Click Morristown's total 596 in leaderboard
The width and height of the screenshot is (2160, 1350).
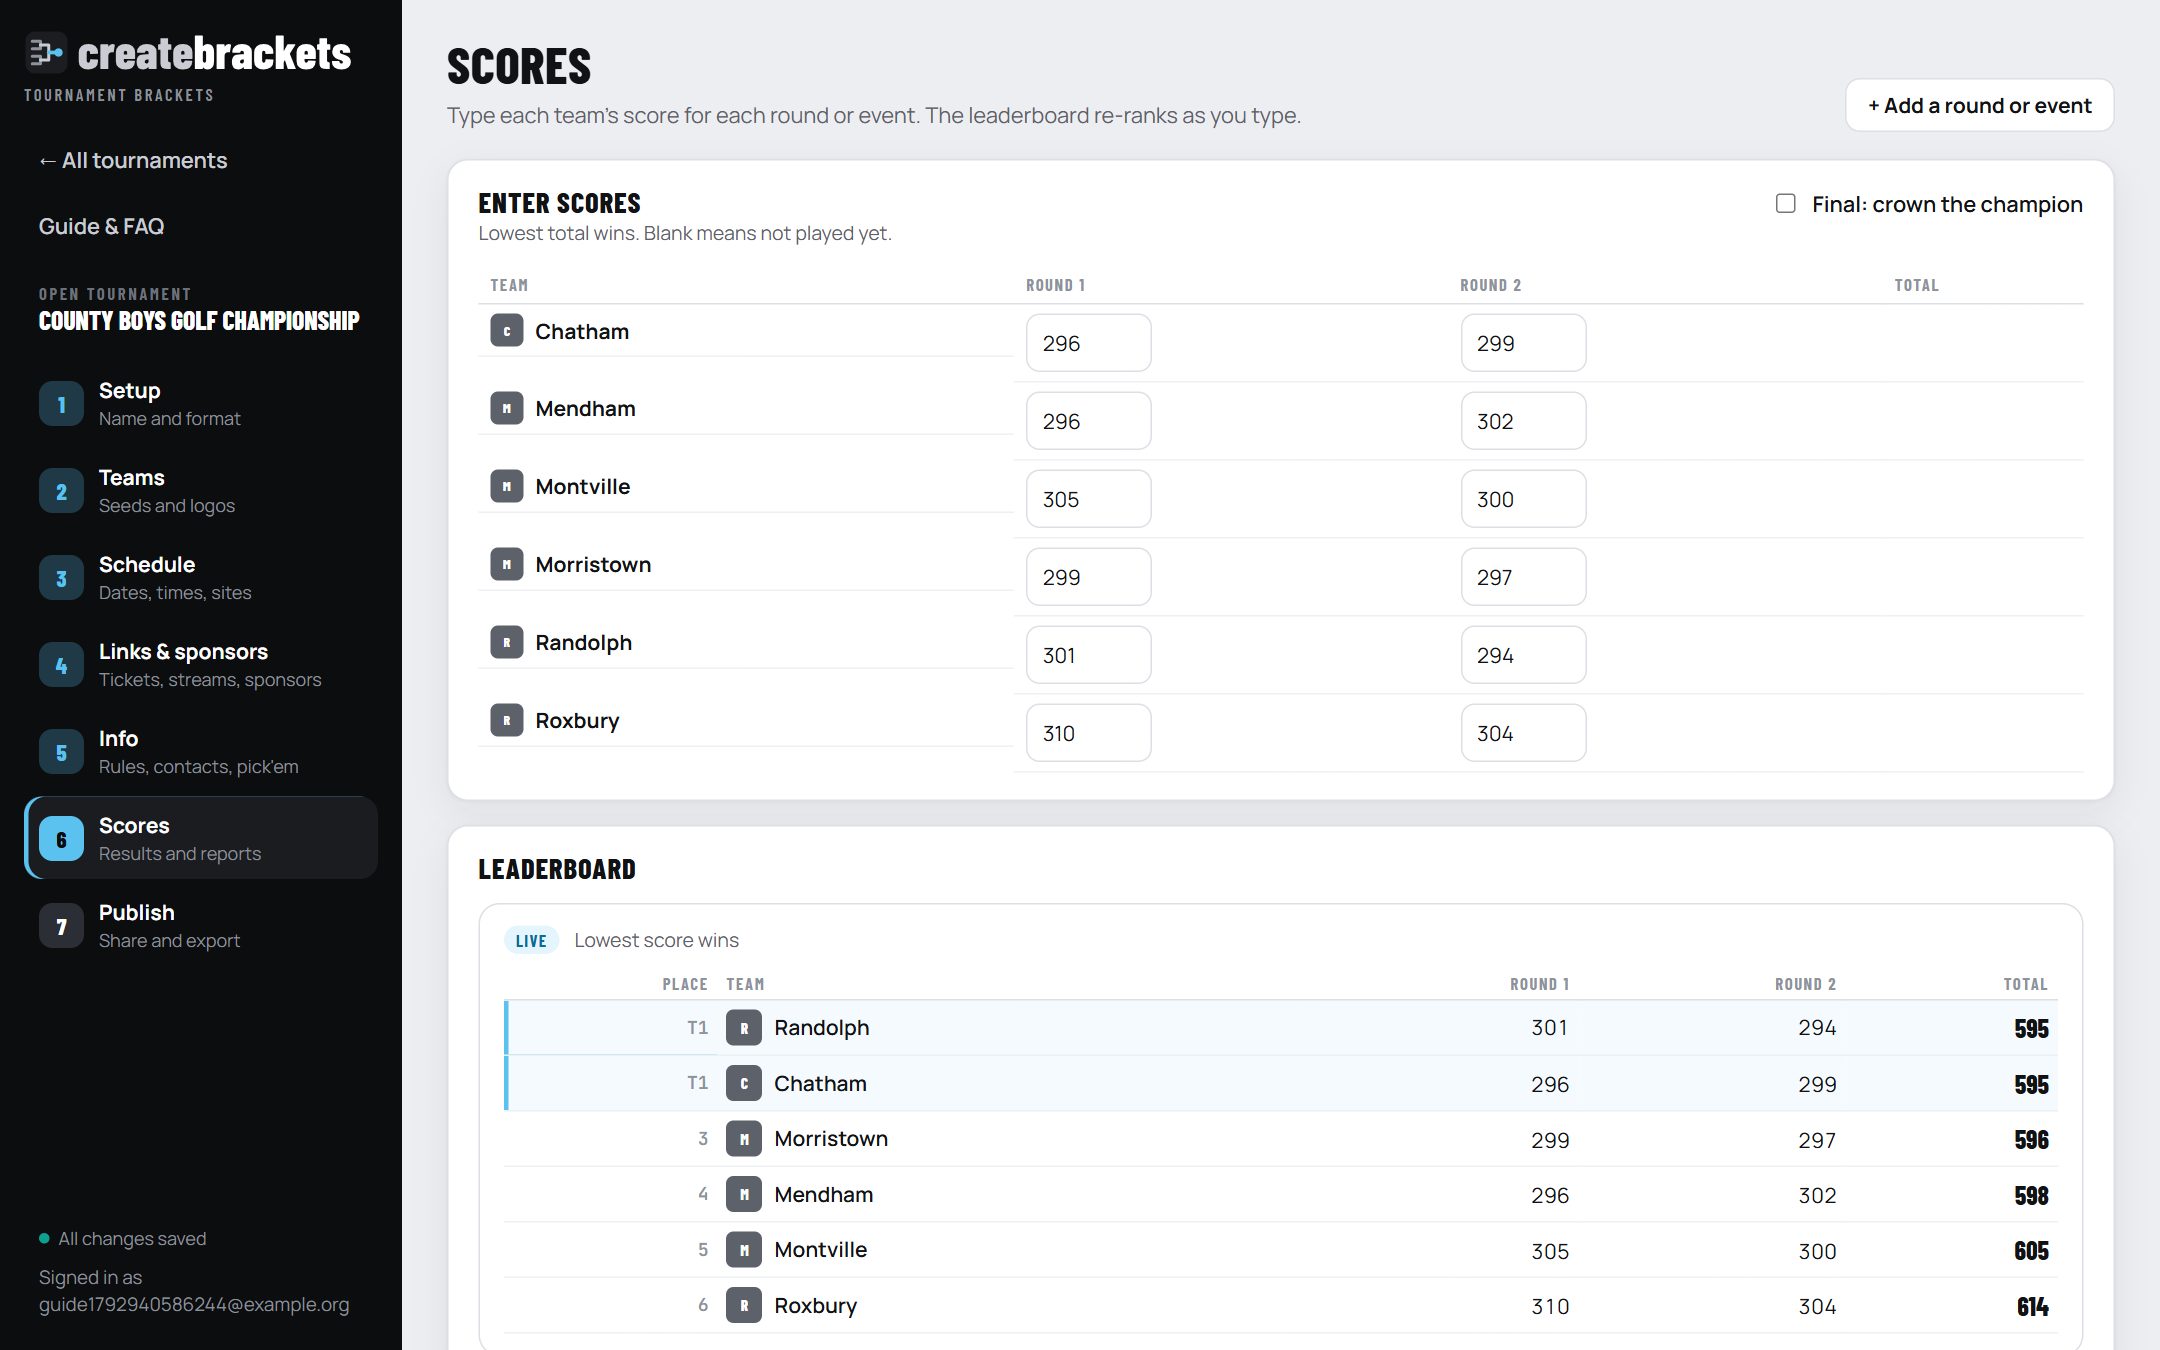tap(2031, 1140)
